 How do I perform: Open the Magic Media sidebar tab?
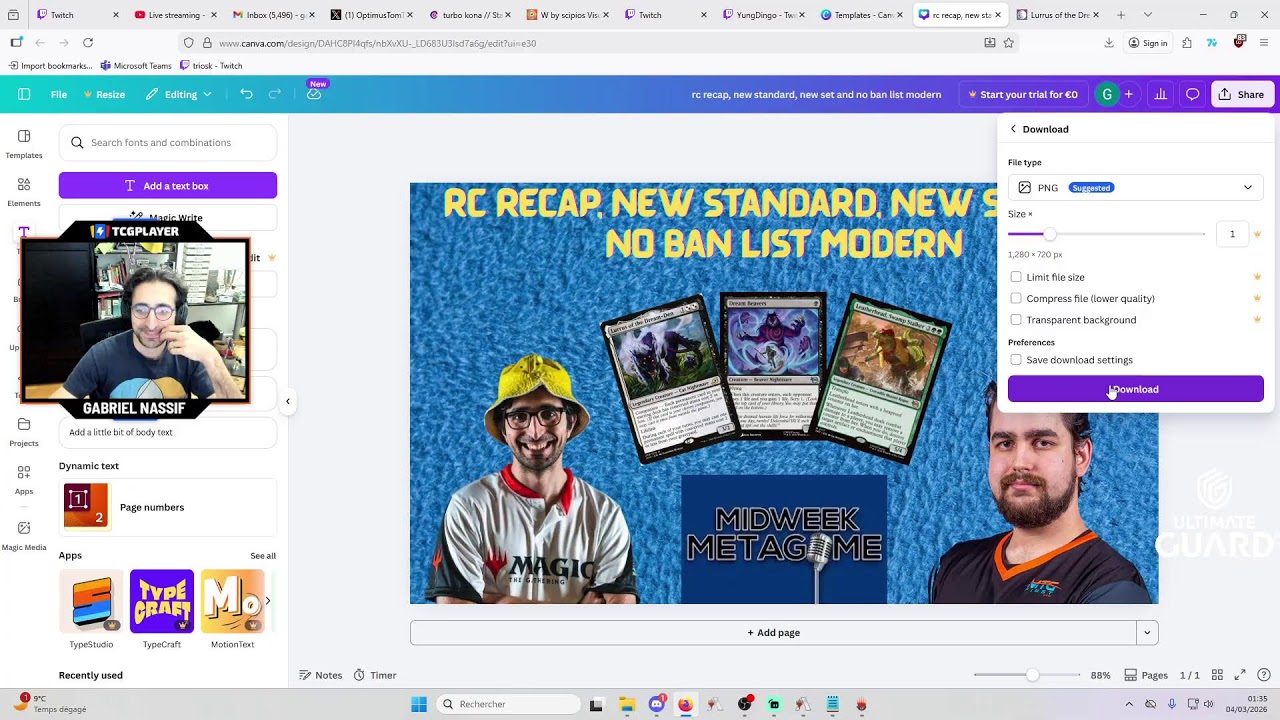pyautogui.click(x=24, y=535)
